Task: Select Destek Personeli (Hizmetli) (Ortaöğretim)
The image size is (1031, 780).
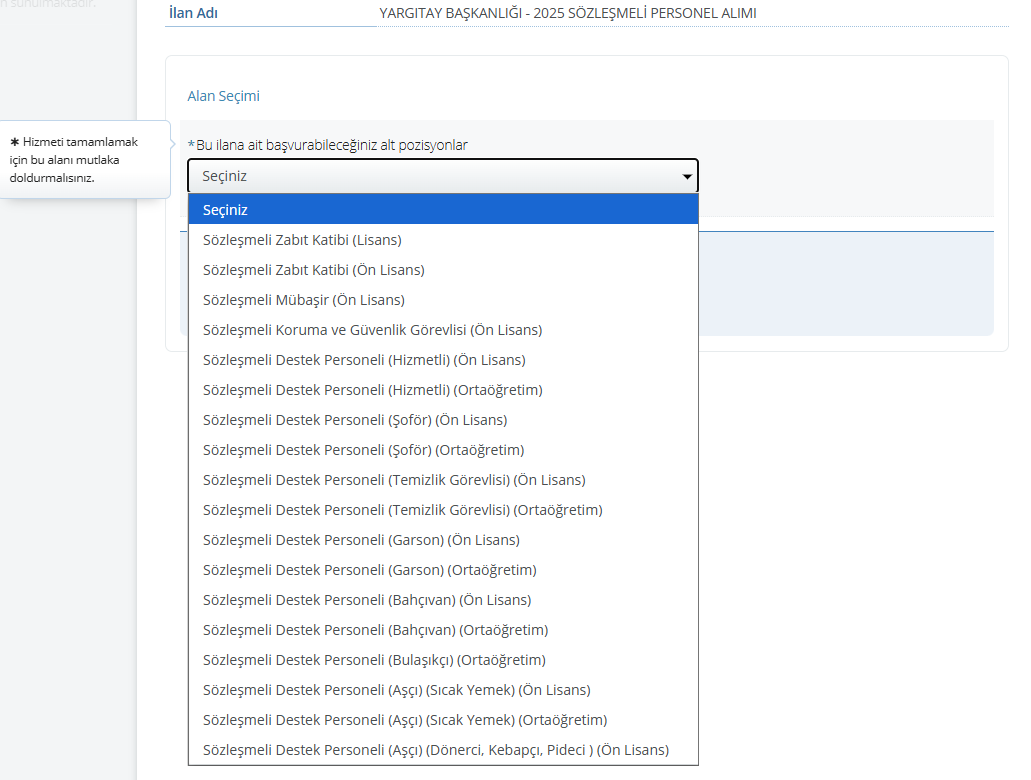Action: [x=443, y=390]
